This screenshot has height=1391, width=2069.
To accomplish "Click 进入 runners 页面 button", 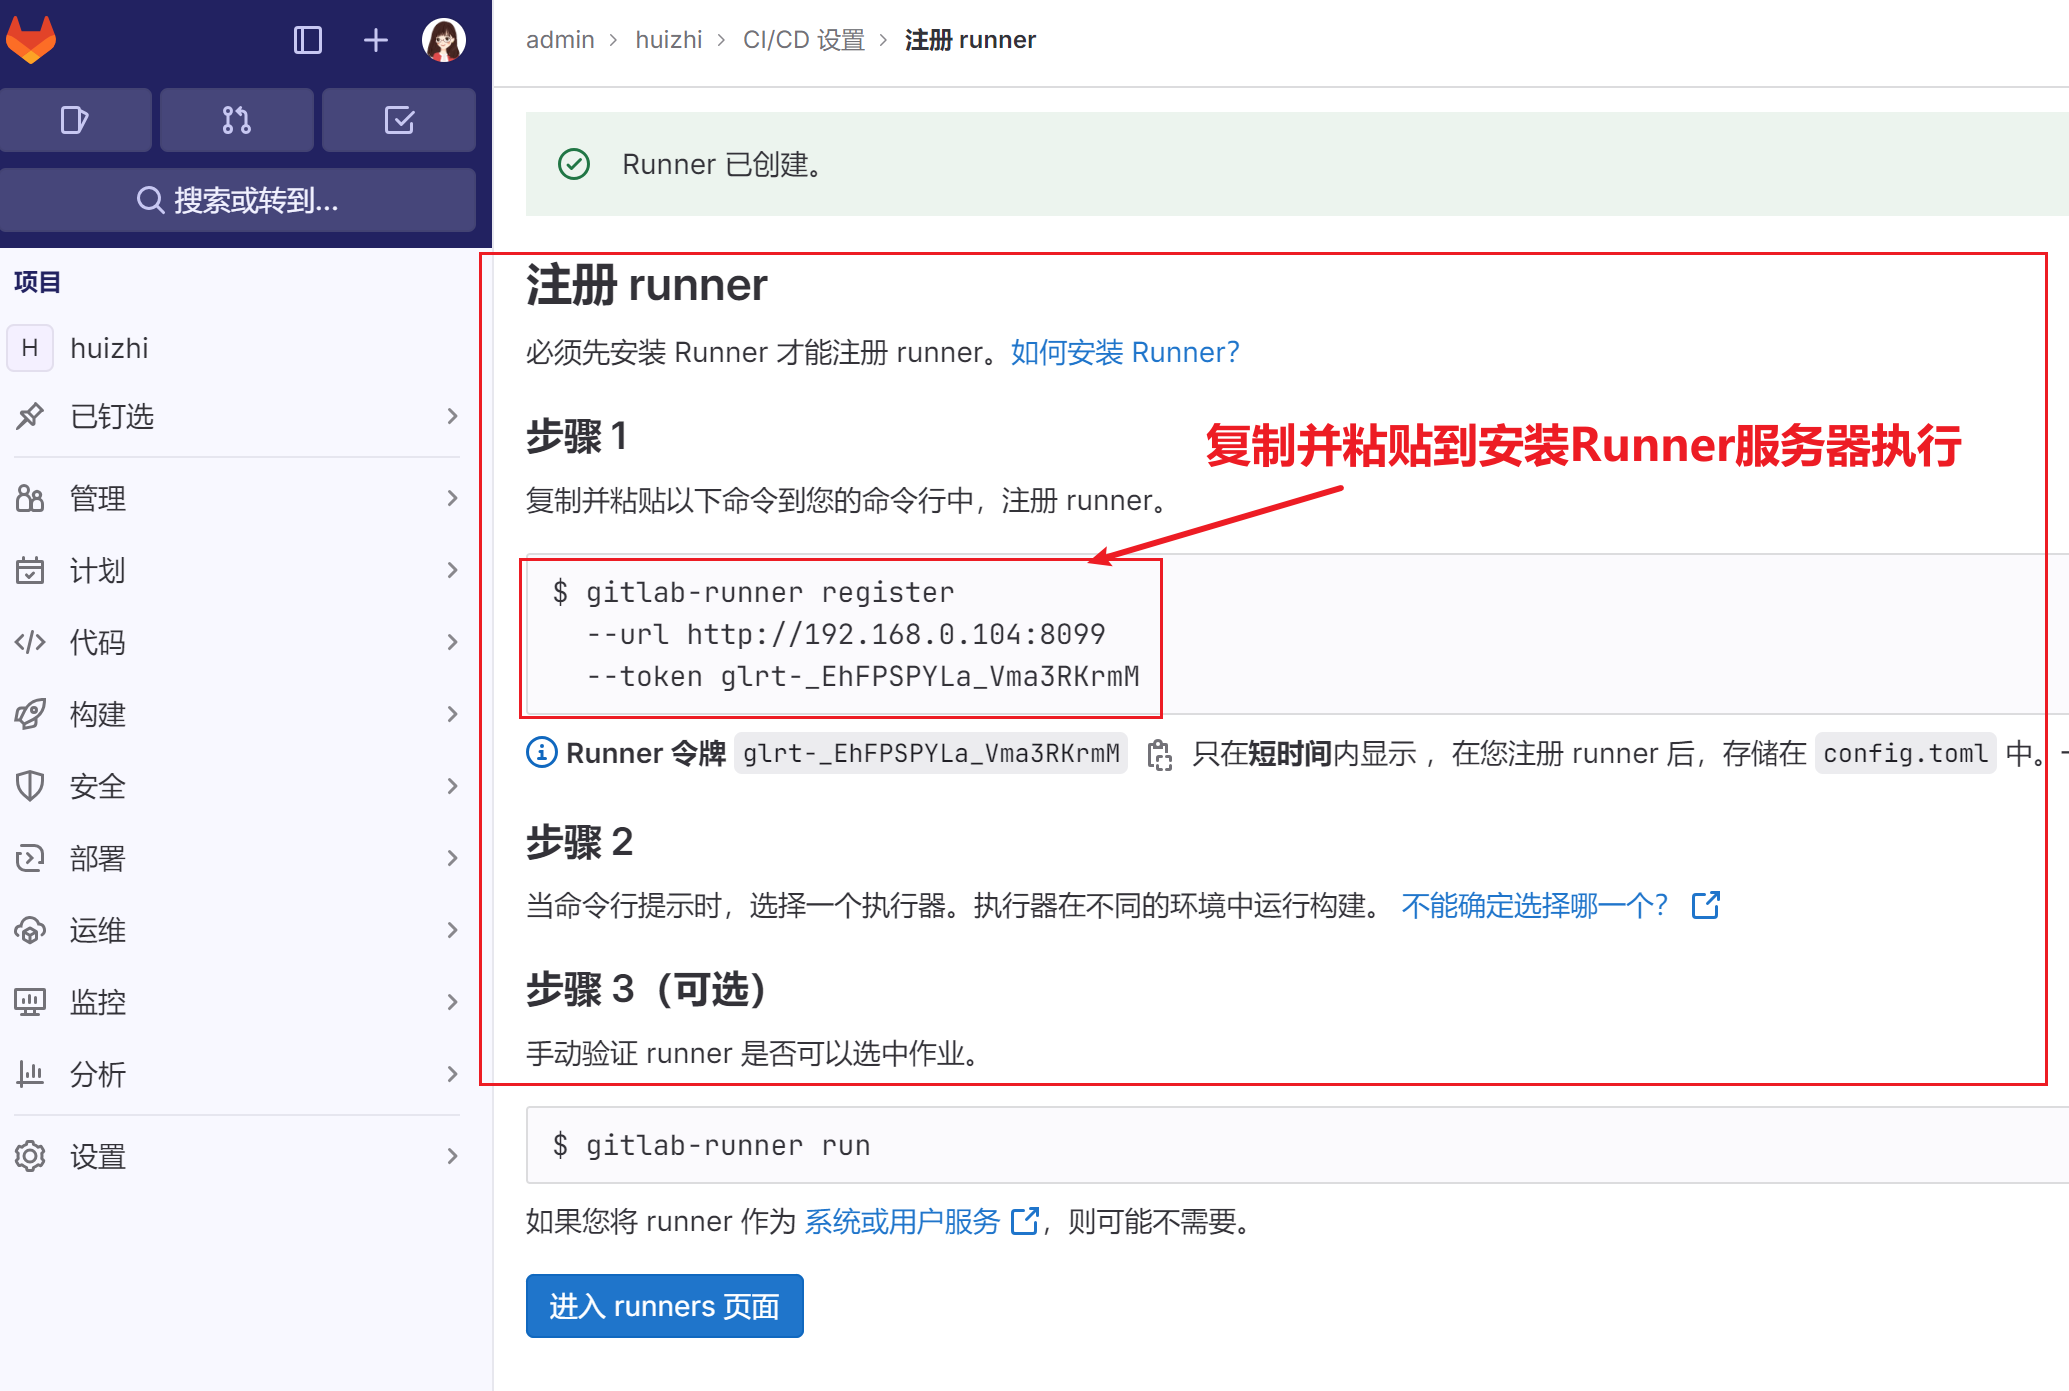I will click(665, 1306).
